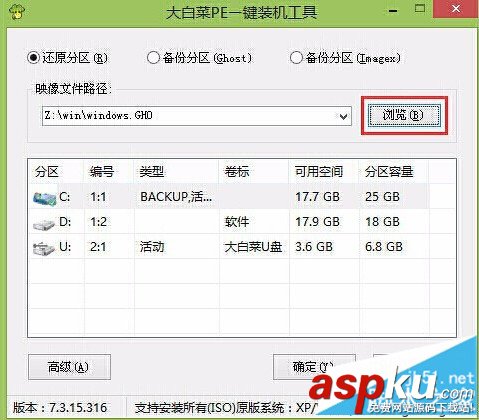Screen dimensions: 479x420
Task: Sort by 分区 column header
Action: pyautogui.click(x=47, y=172)
